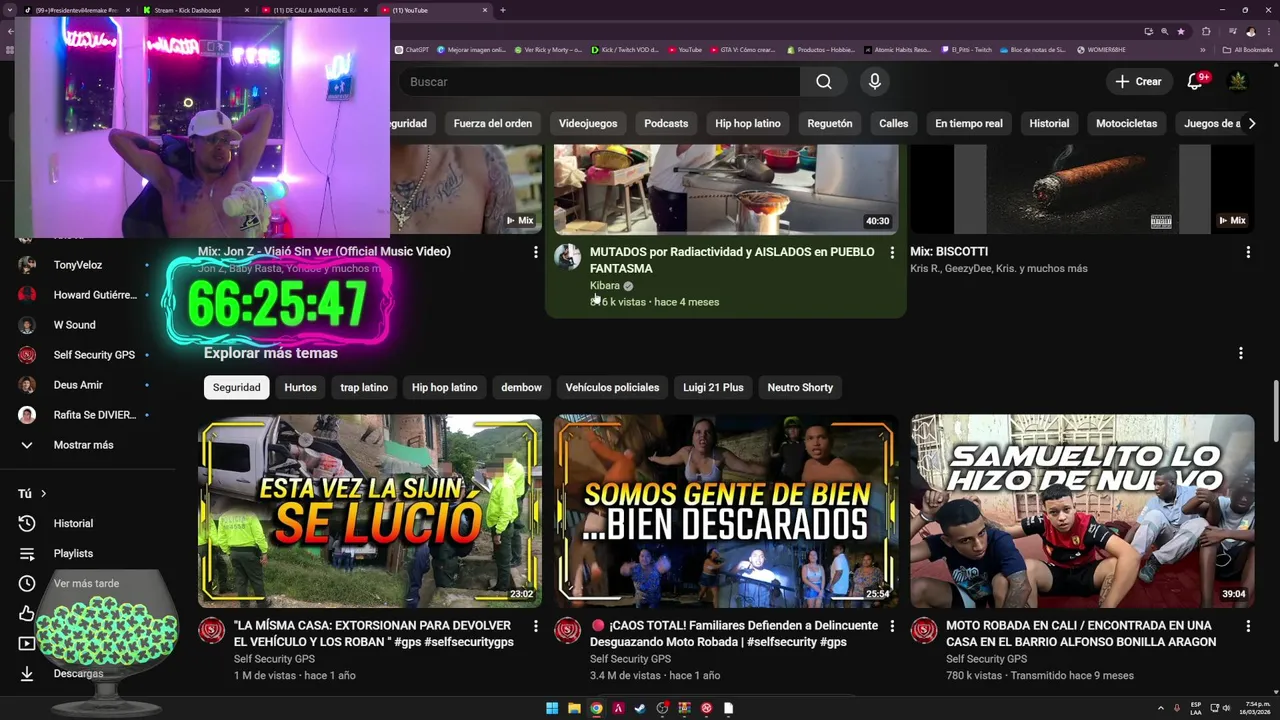This screenshot has width=1280, height=720.
Task: Select the trap latino topic chip
Action: click(364, 388)
